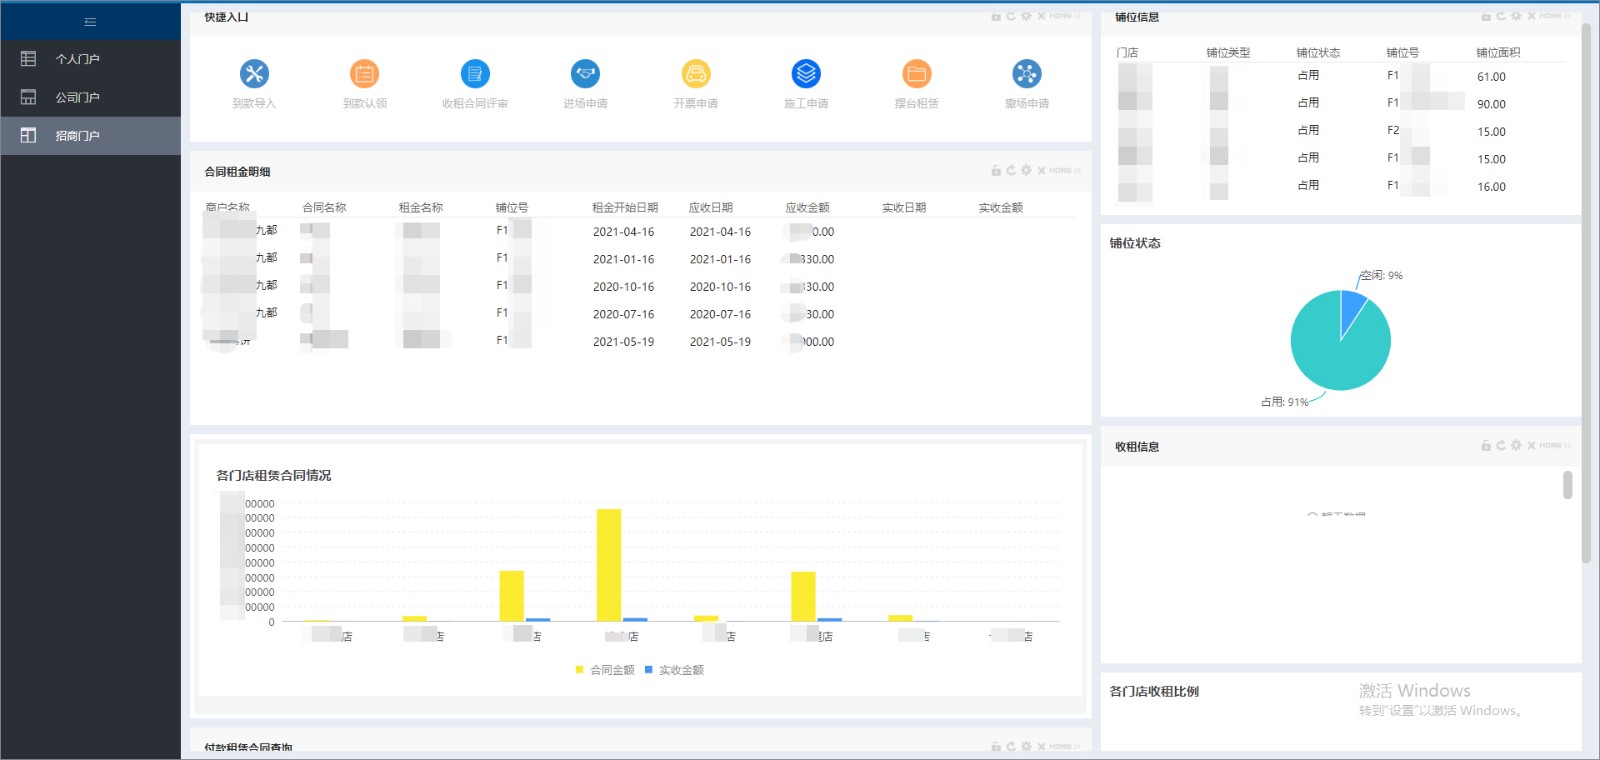Click the 收租信息 panel scrollbar

tap(1567, 485)
